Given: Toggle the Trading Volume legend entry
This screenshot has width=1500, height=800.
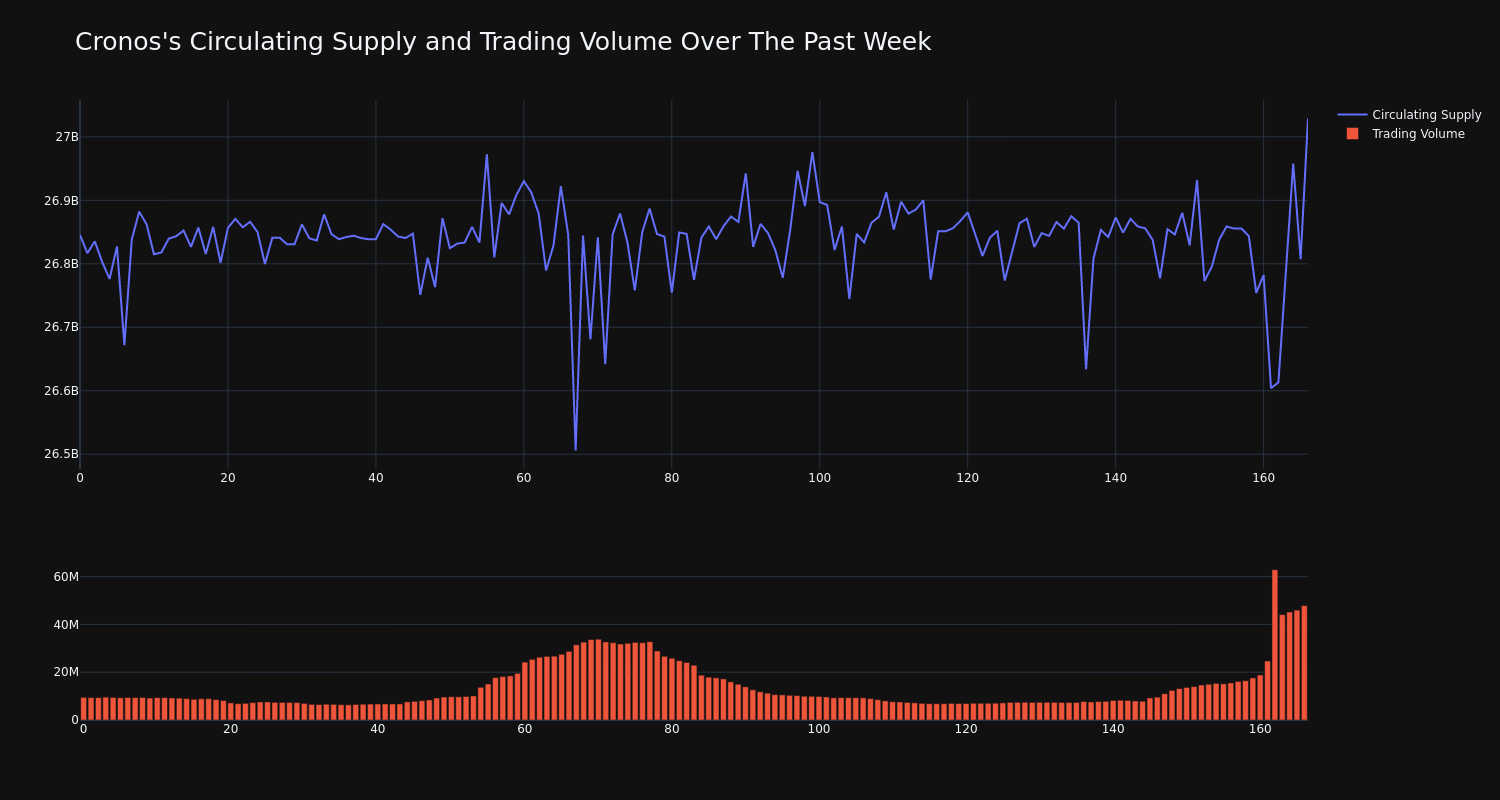Looking at the screenshot, I should 1405,134.
